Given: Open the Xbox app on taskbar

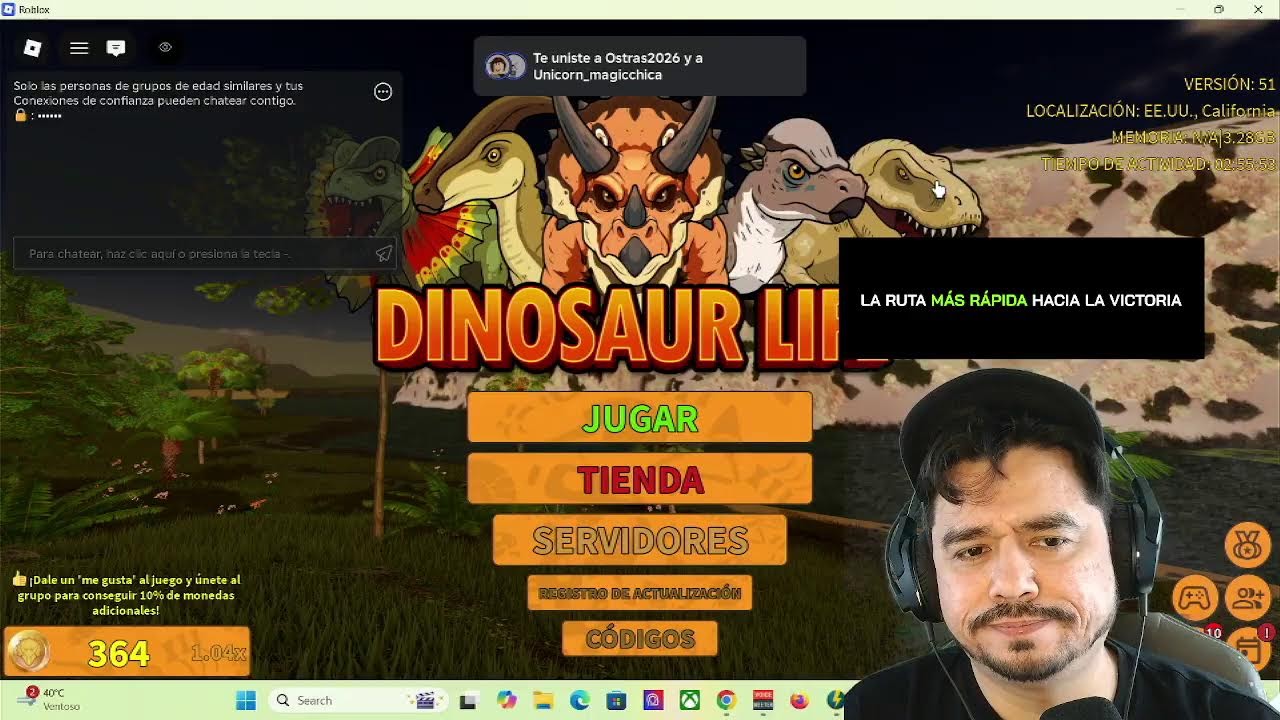Looking at the screenshot, I should tap(689, 700).
